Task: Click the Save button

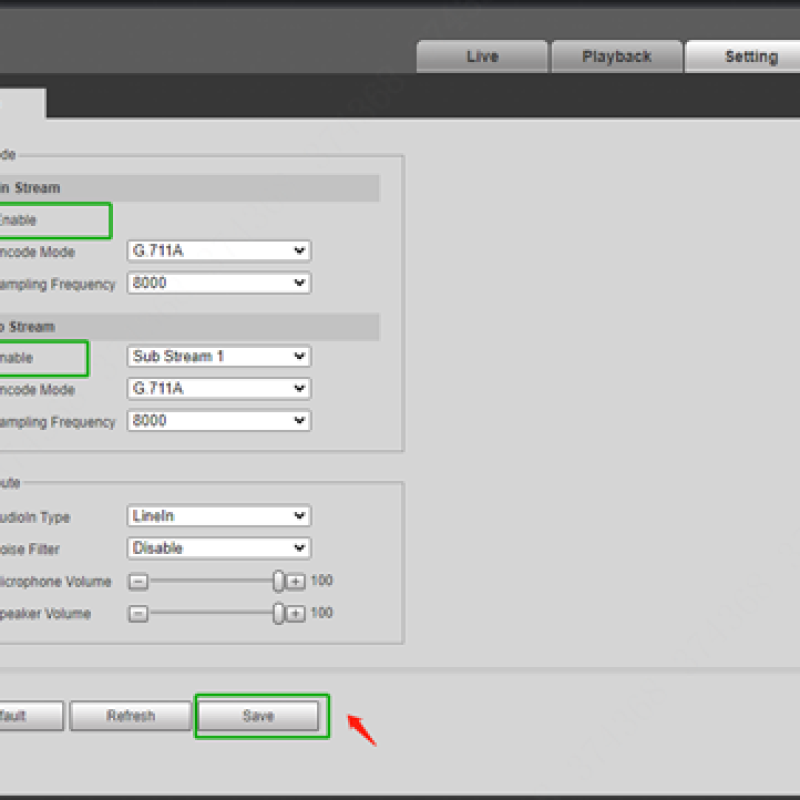Action: pos(258,716)
